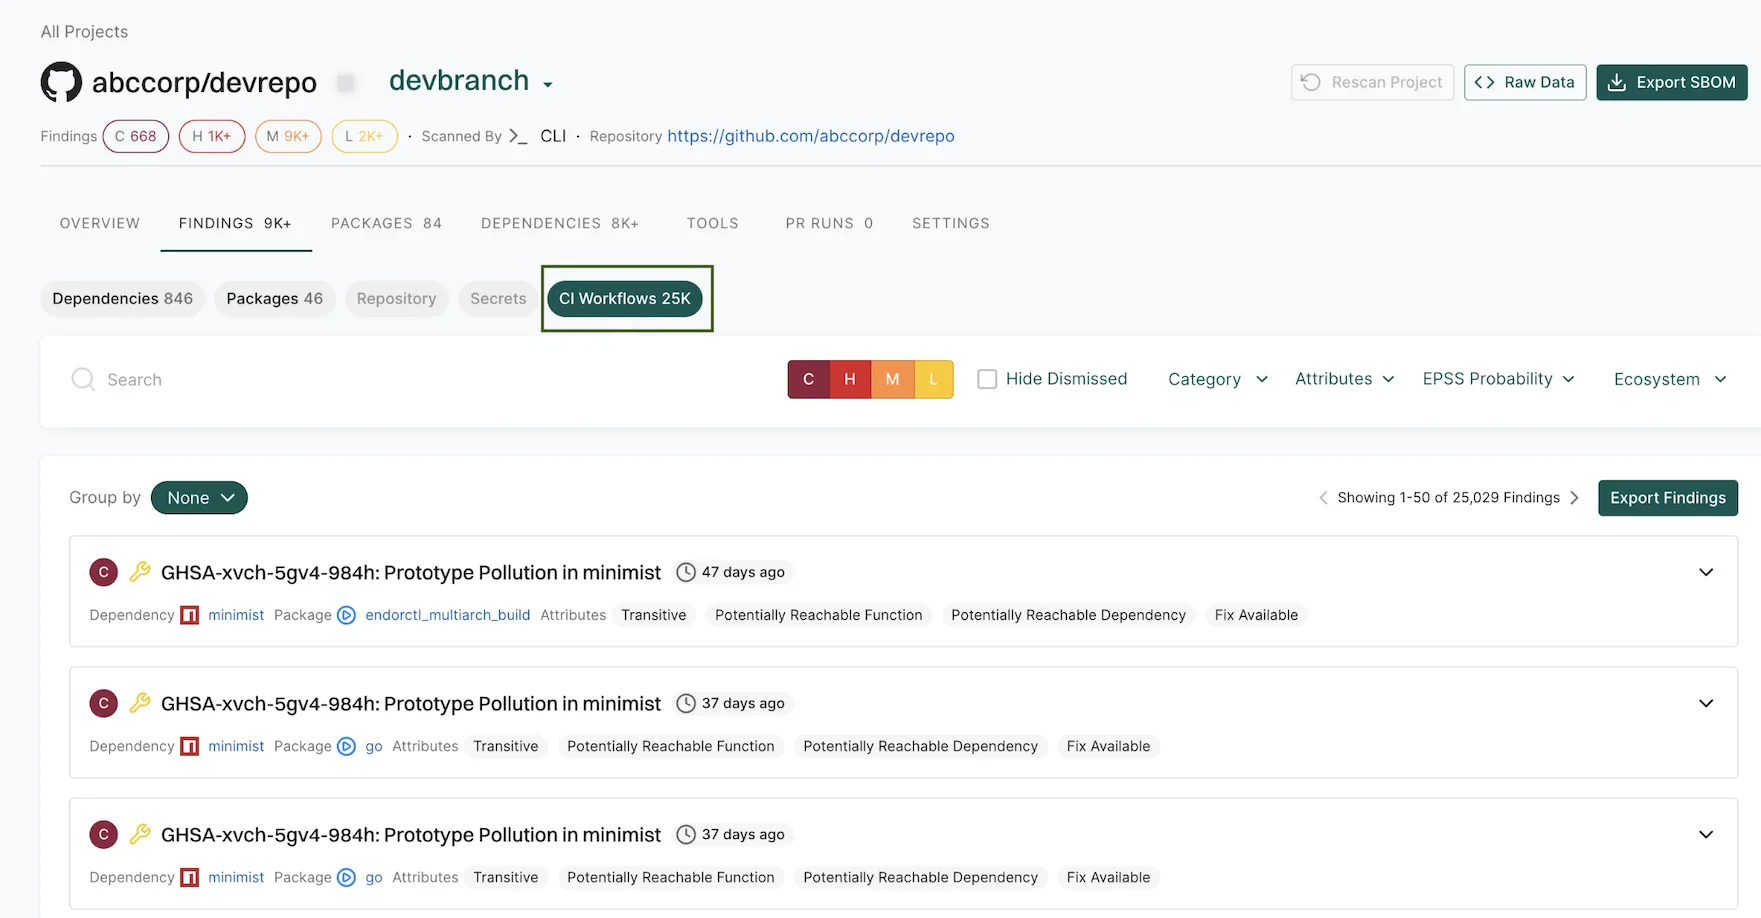Click the clock icon showing 47 days ago
1761x918 pixels.
coord(685,571)
